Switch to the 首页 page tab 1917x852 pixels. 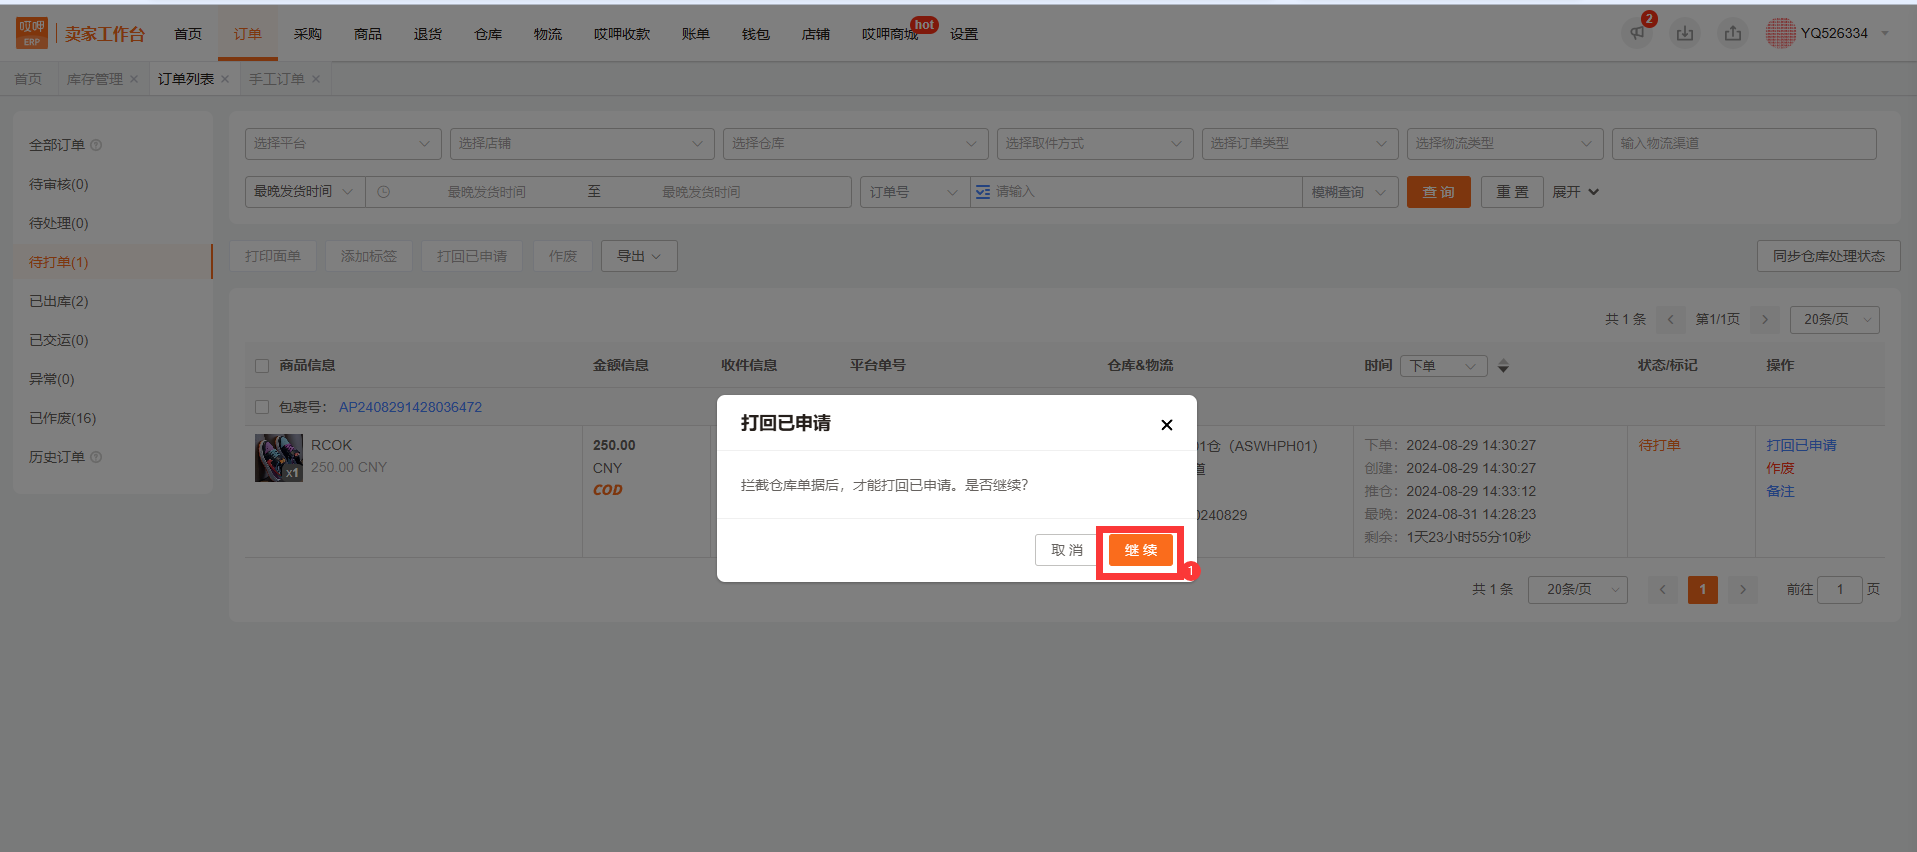pos(28,79)
